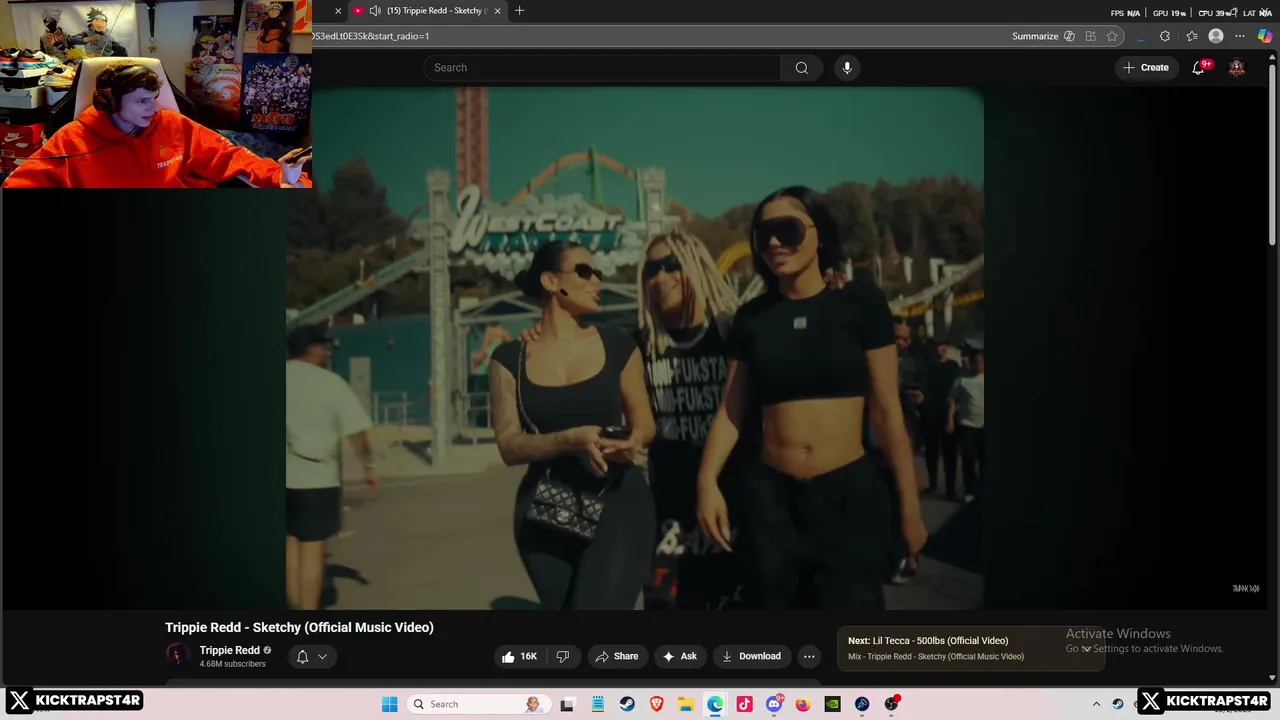Open Steam from the taskbar

click(627, 704)
